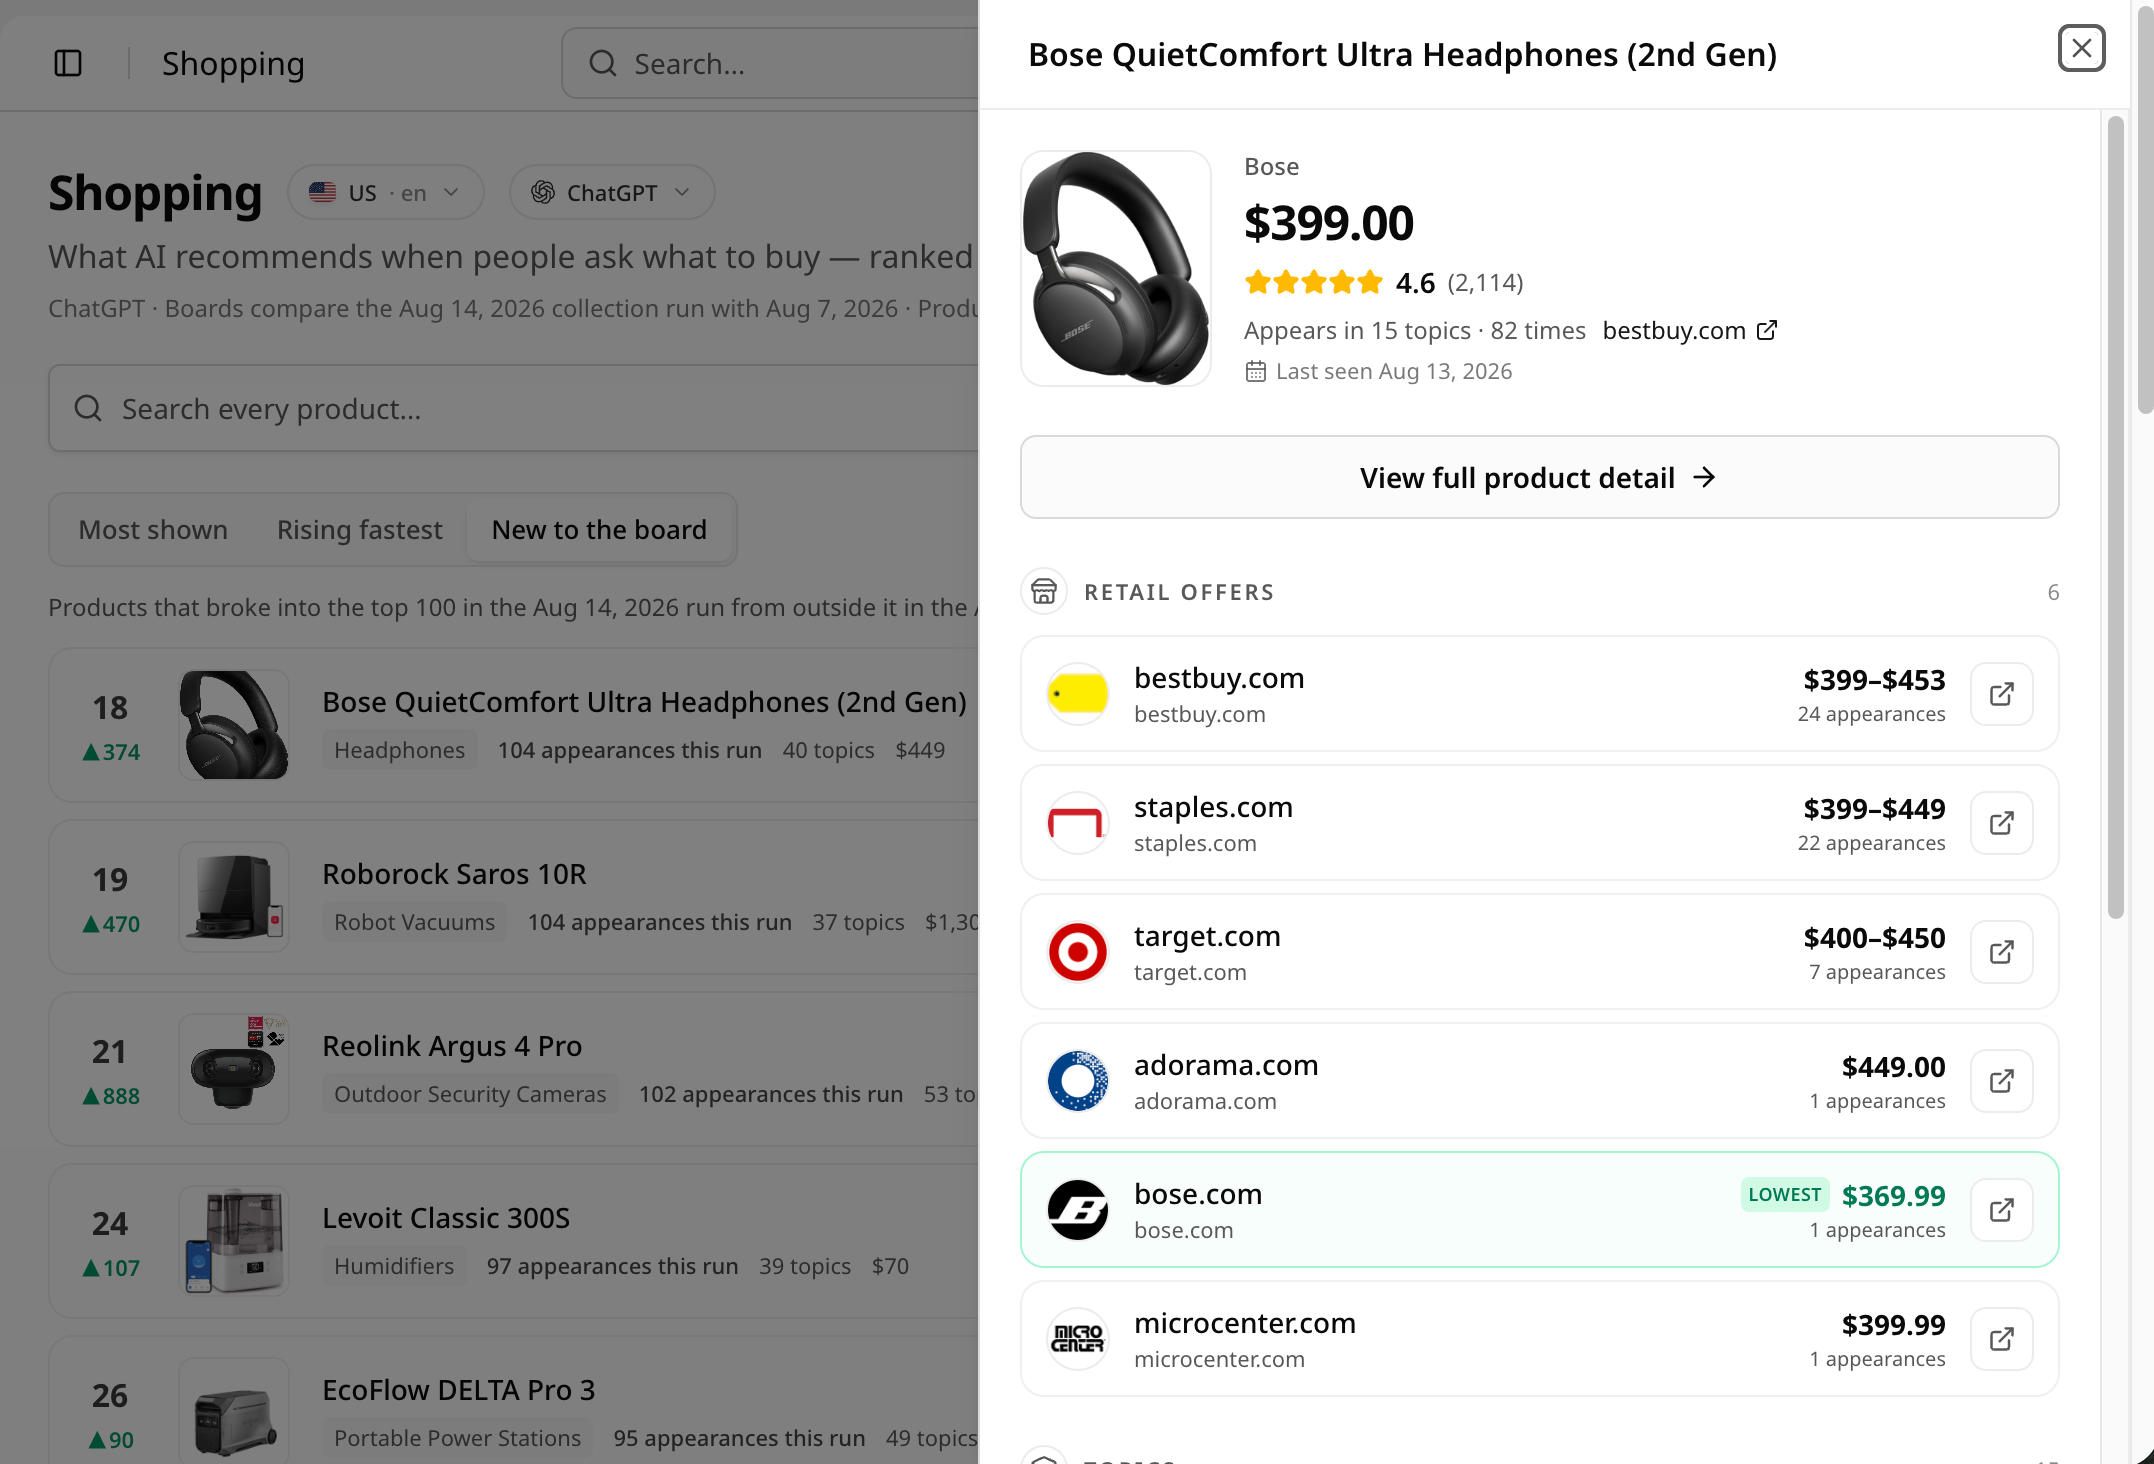This screenshot has width=2154, height=1464.
Task: Click the top search magnifier icon
Action: point(603,64)
